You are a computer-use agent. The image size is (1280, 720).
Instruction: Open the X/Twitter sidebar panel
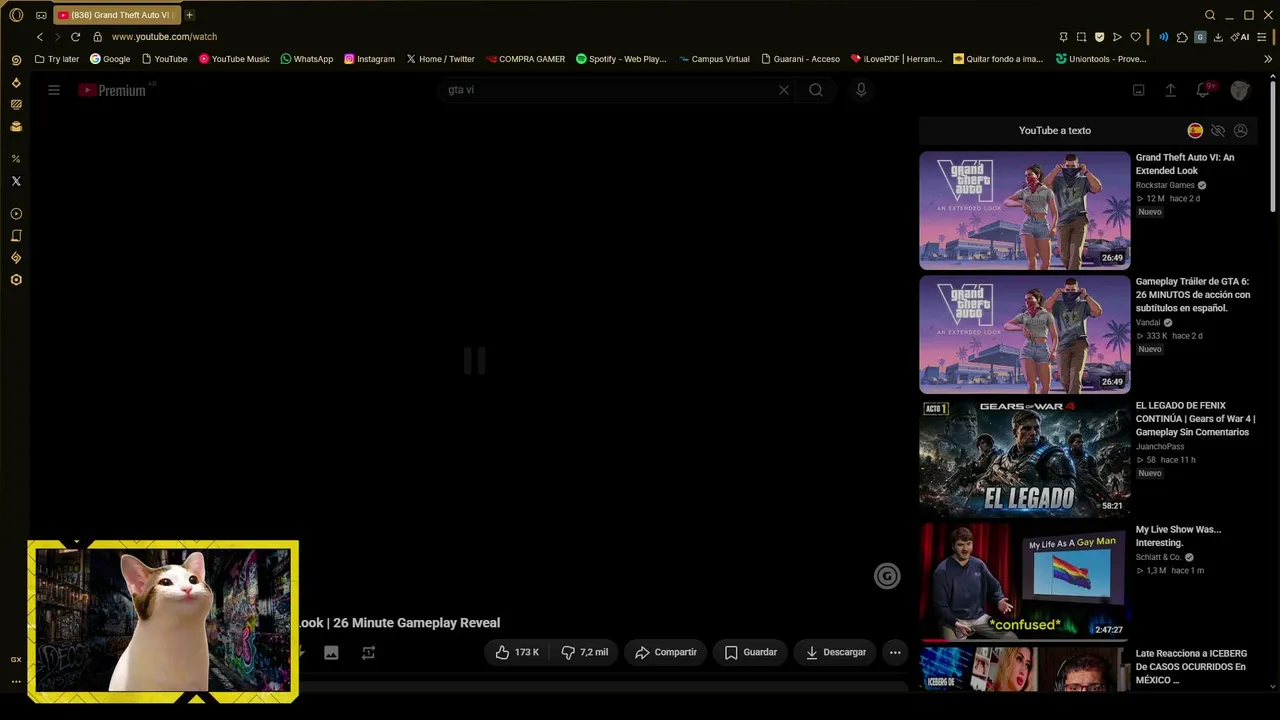point(16,181)
